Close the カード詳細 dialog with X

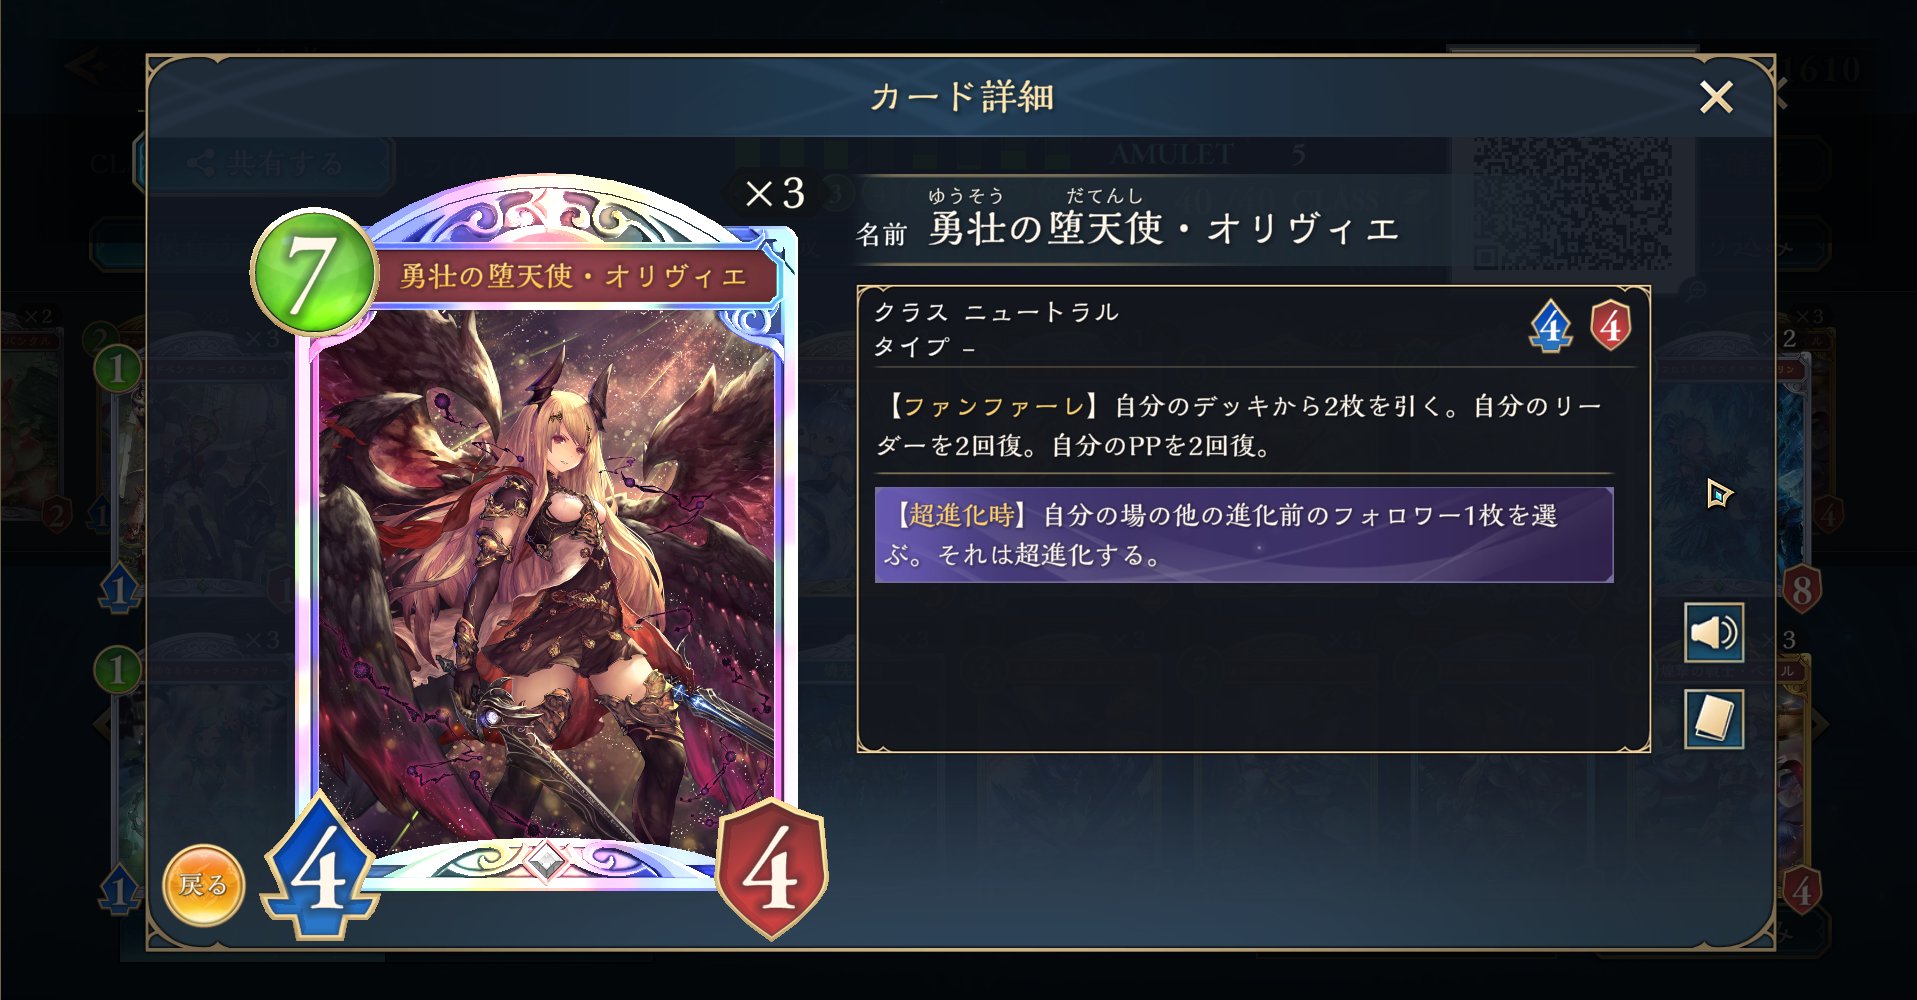(1716, 97)
